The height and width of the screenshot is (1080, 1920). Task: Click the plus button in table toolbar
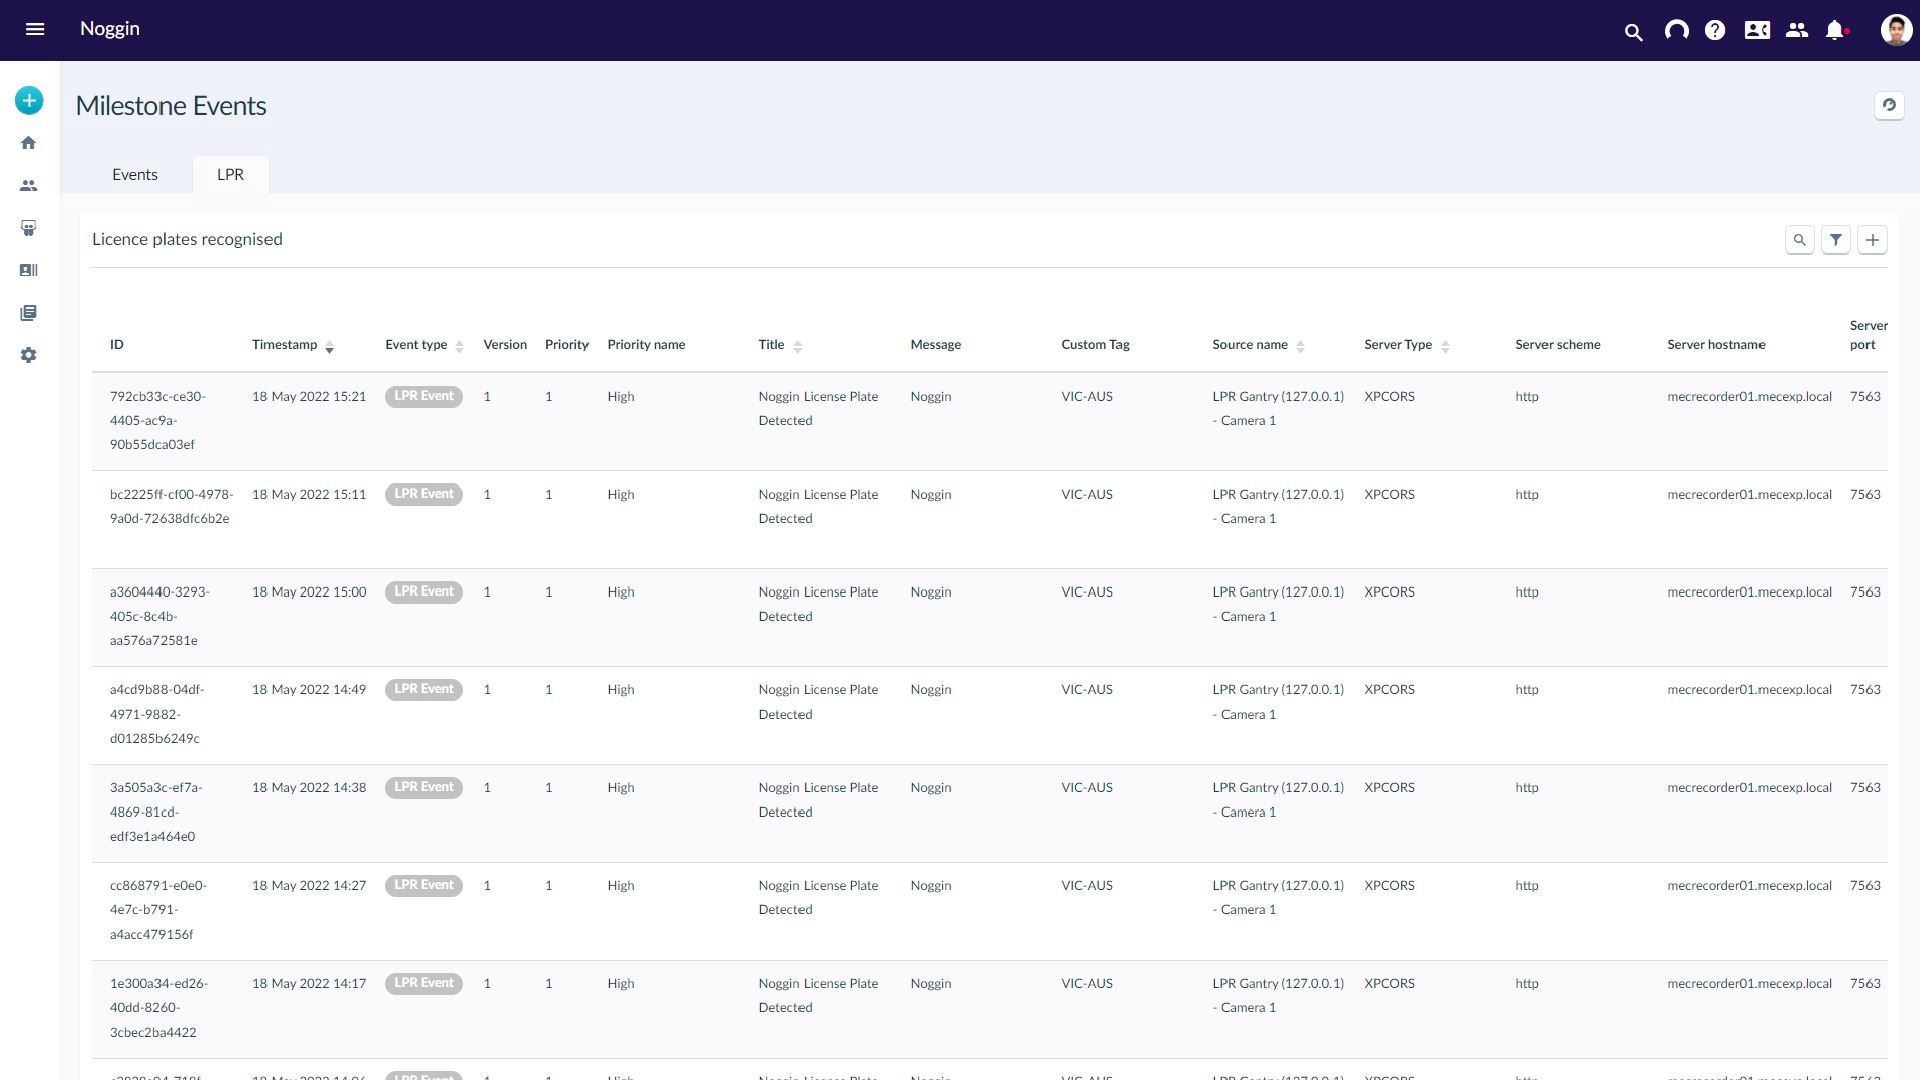(1872, 240)
